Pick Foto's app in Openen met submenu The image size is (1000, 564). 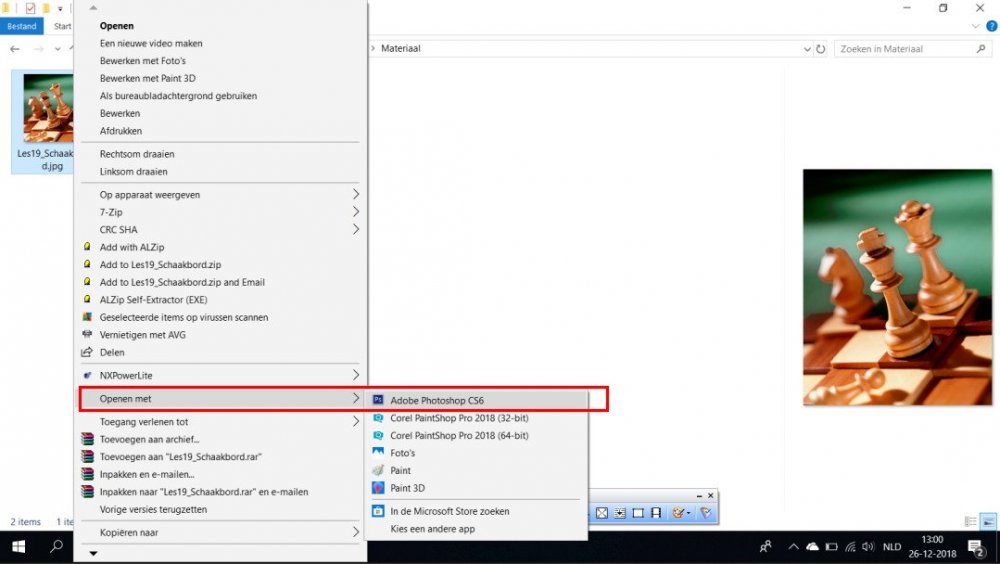pos(403,453)
